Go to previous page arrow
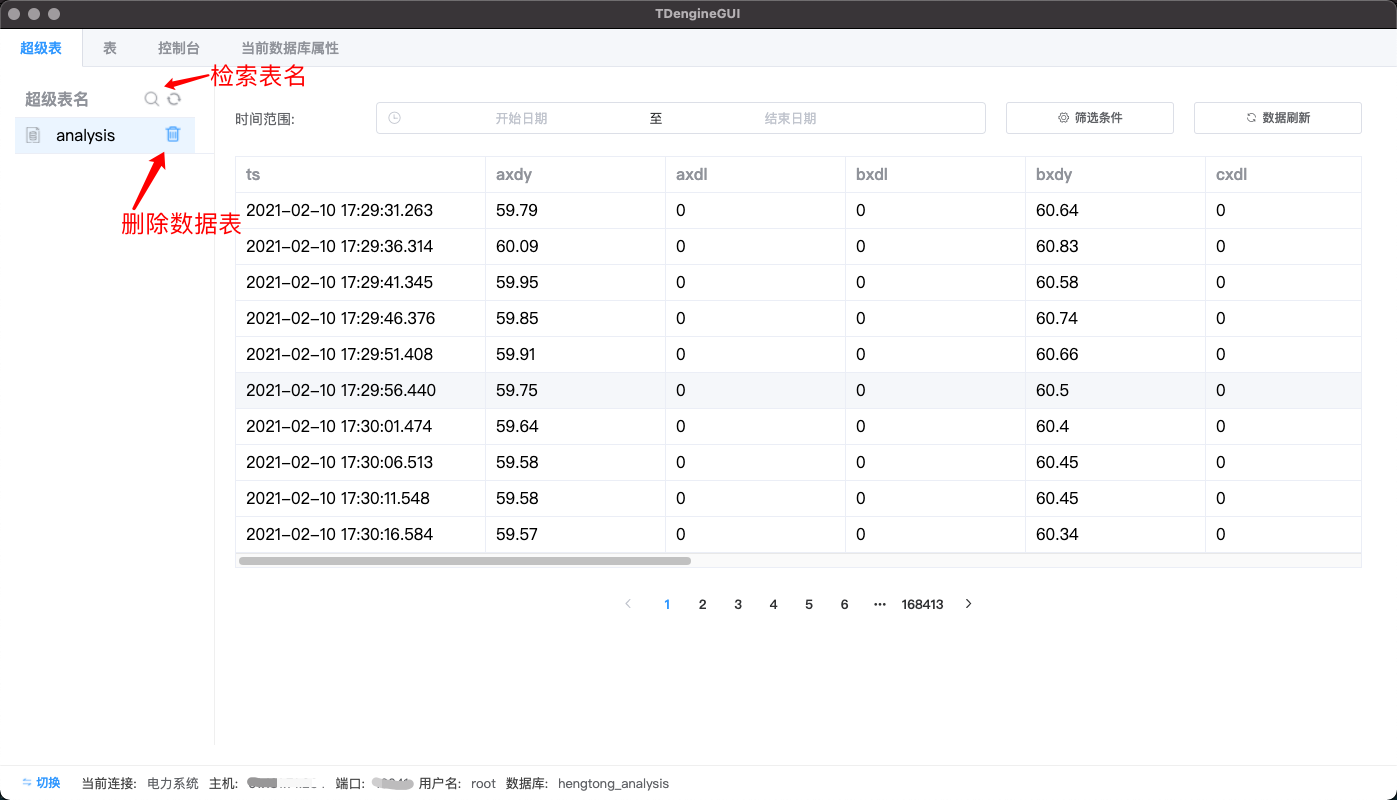This screenshot has width=1397, height=800. [628, 604]
